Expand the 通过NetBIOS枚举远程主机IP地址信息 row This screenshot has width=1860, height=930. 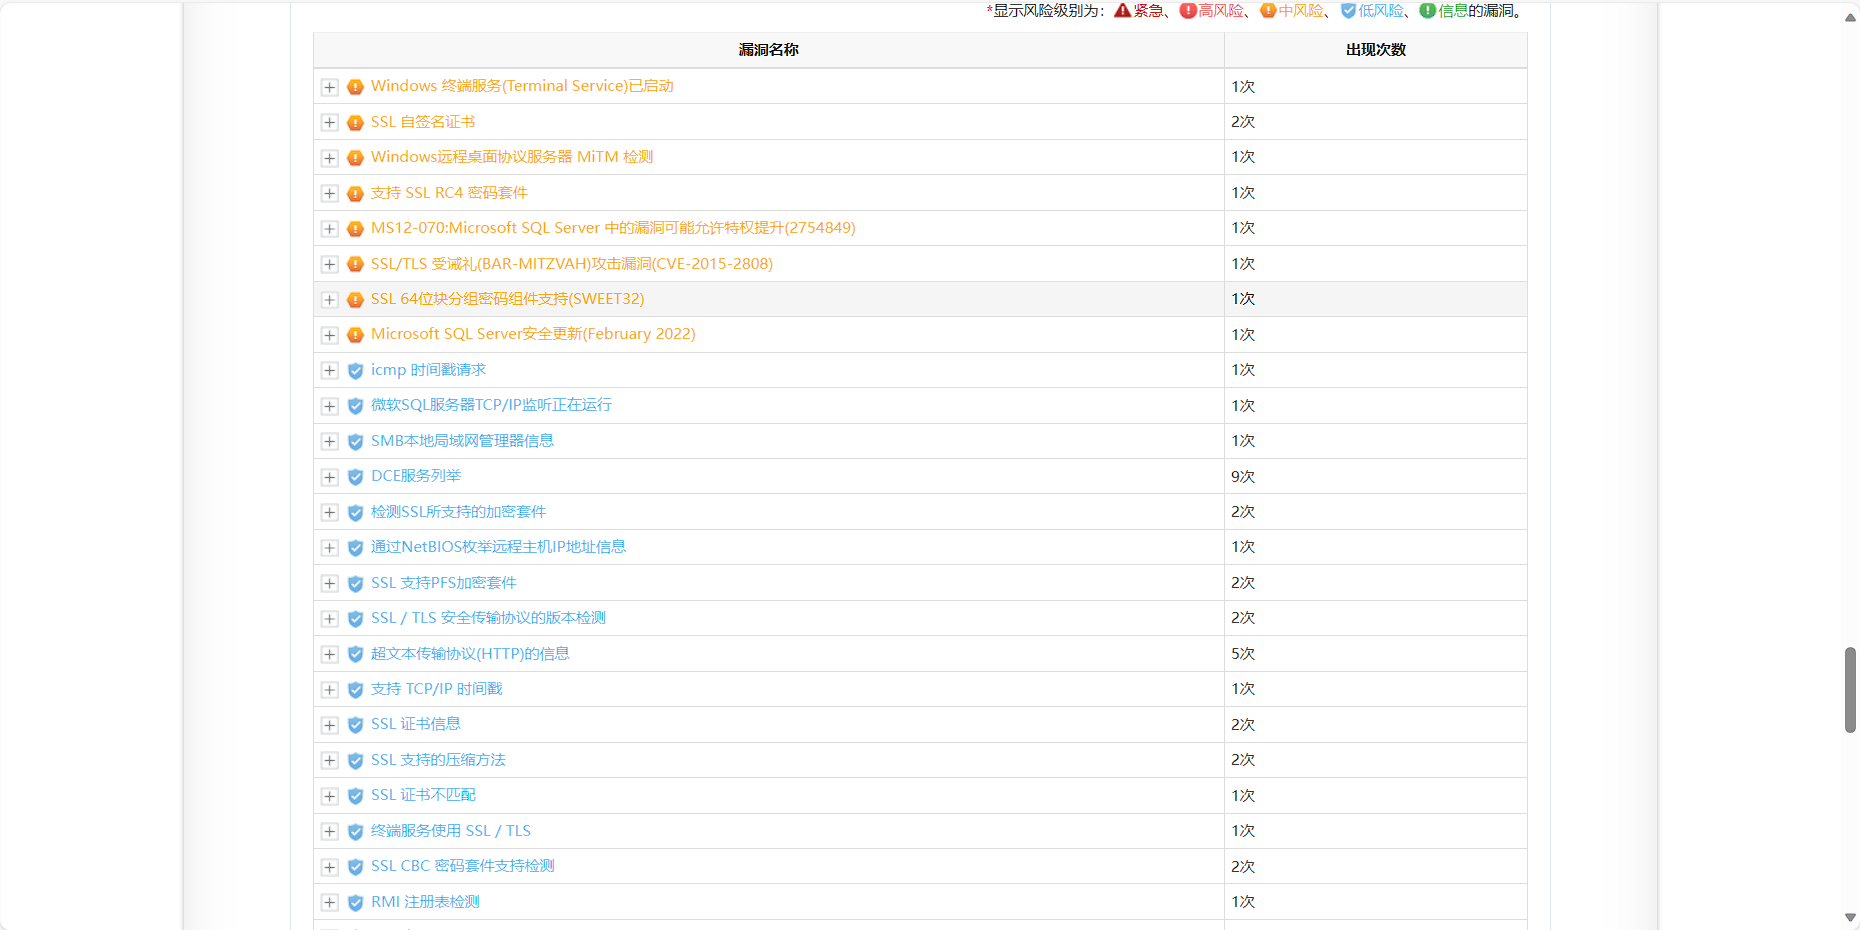point(329,548)
